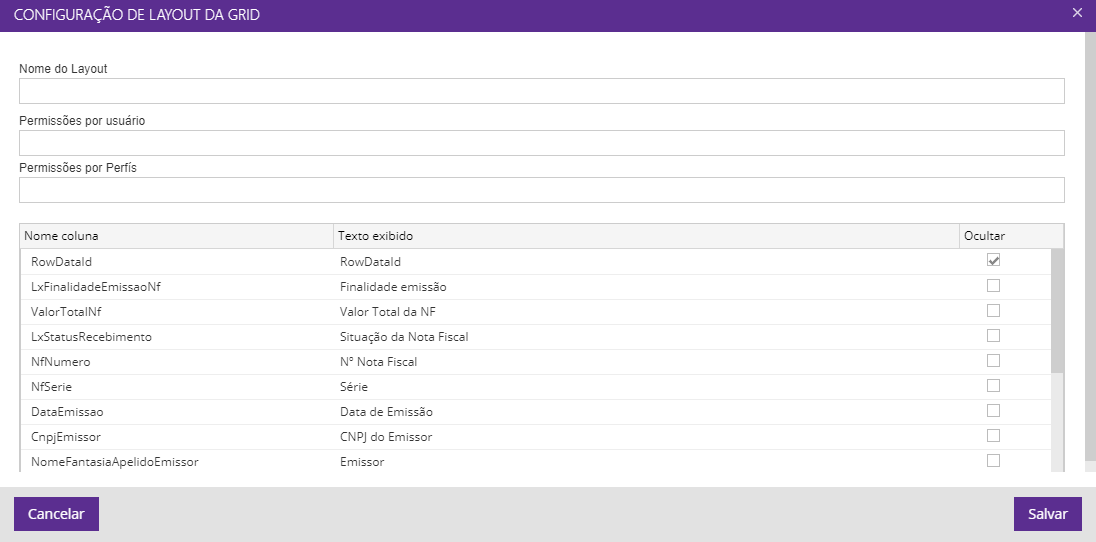Click the Permissões por Perfís field
Image resolution: width=1096 pixels, height=542 pixels.
pyautogui.click(x=541, y=190)
